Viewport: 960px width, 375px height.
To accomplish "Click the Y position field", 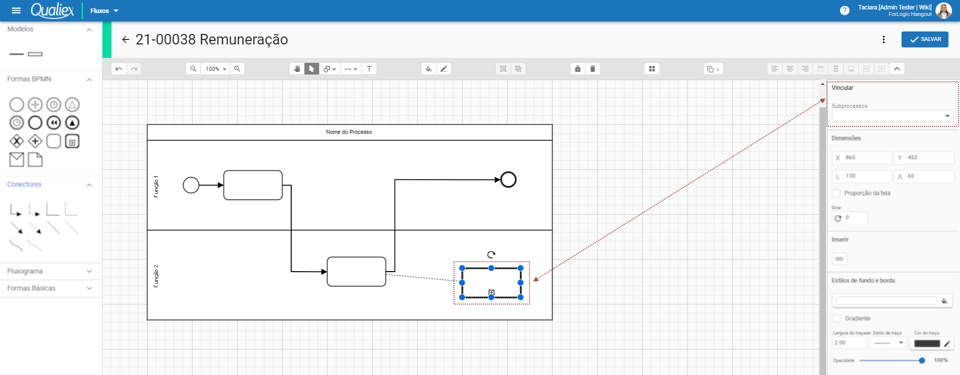I will (924, 158).
